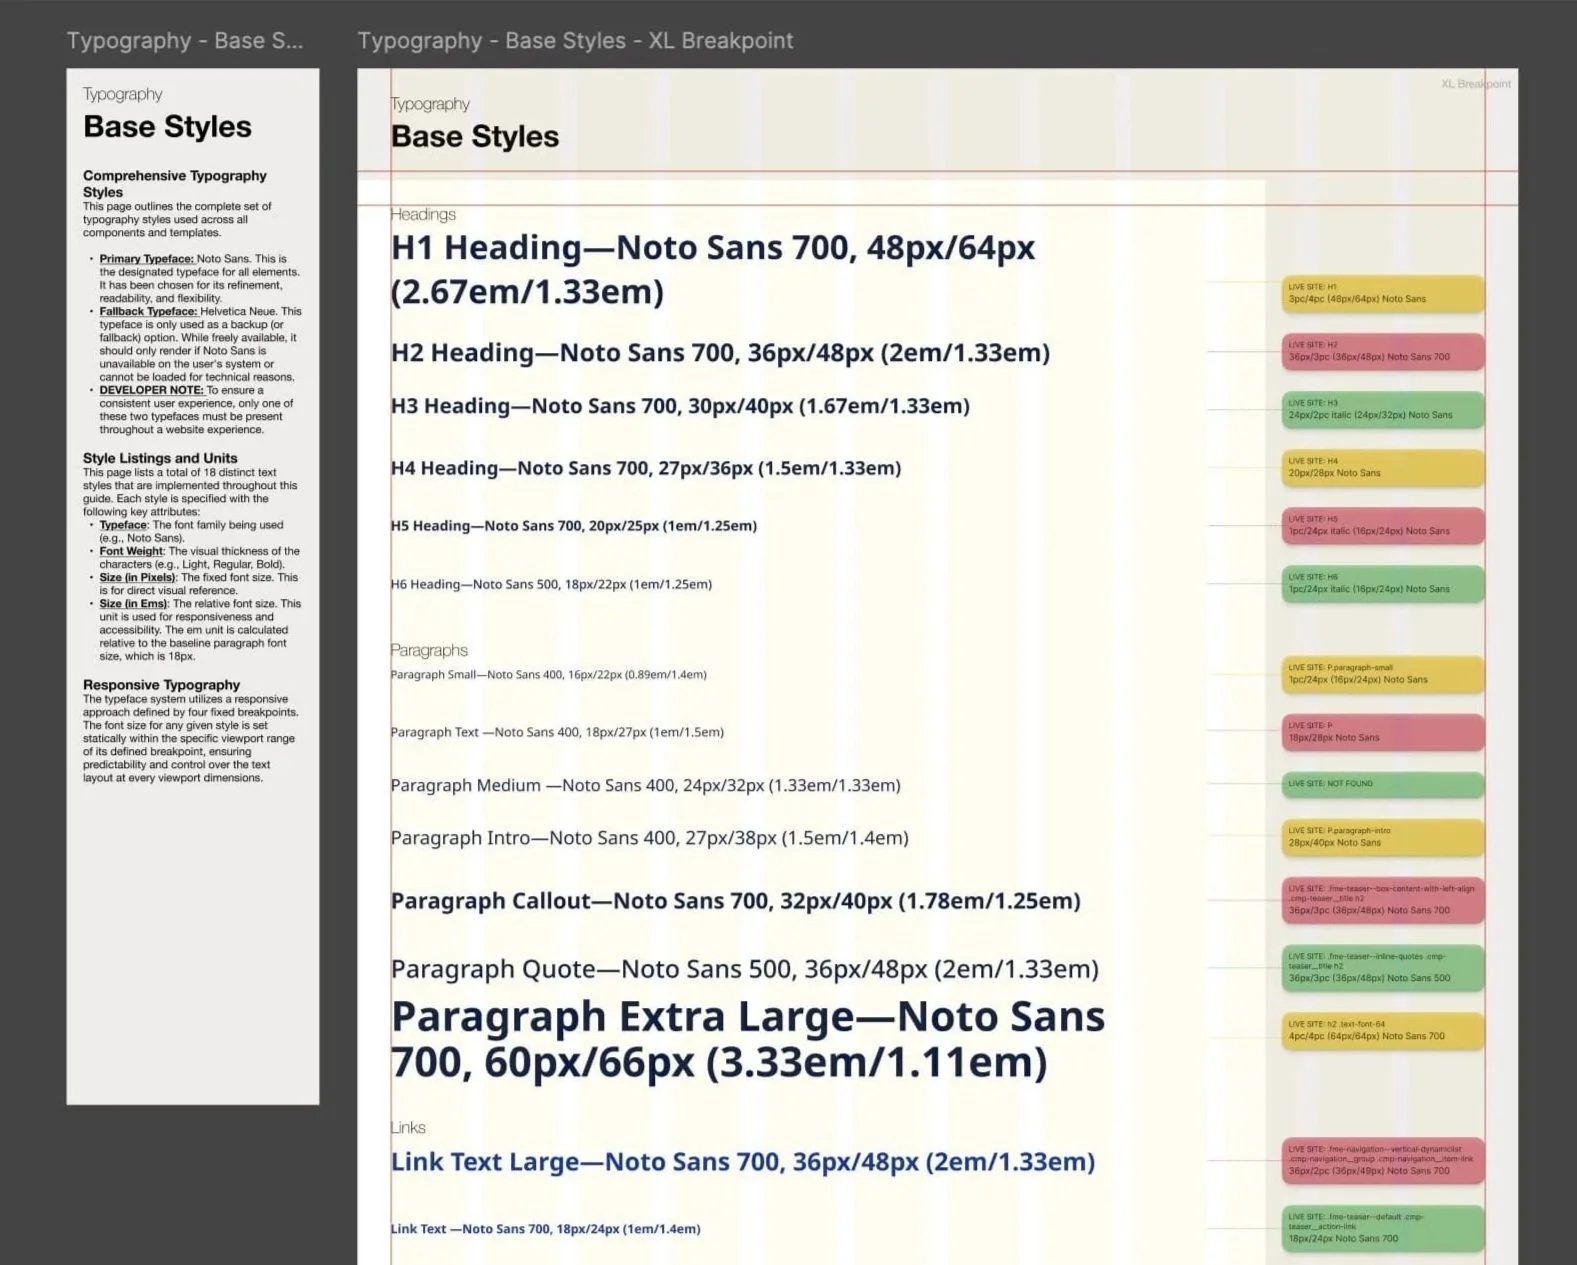Select the 'Paragraphs' section label
The image size is (1577, 1265).
[429, 650]
